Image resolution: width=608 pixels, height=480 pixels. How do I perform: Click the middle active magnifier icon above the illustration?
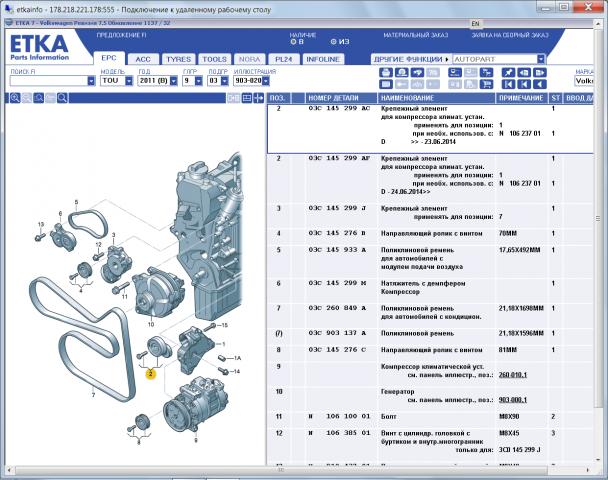click(x=38, y=98)
